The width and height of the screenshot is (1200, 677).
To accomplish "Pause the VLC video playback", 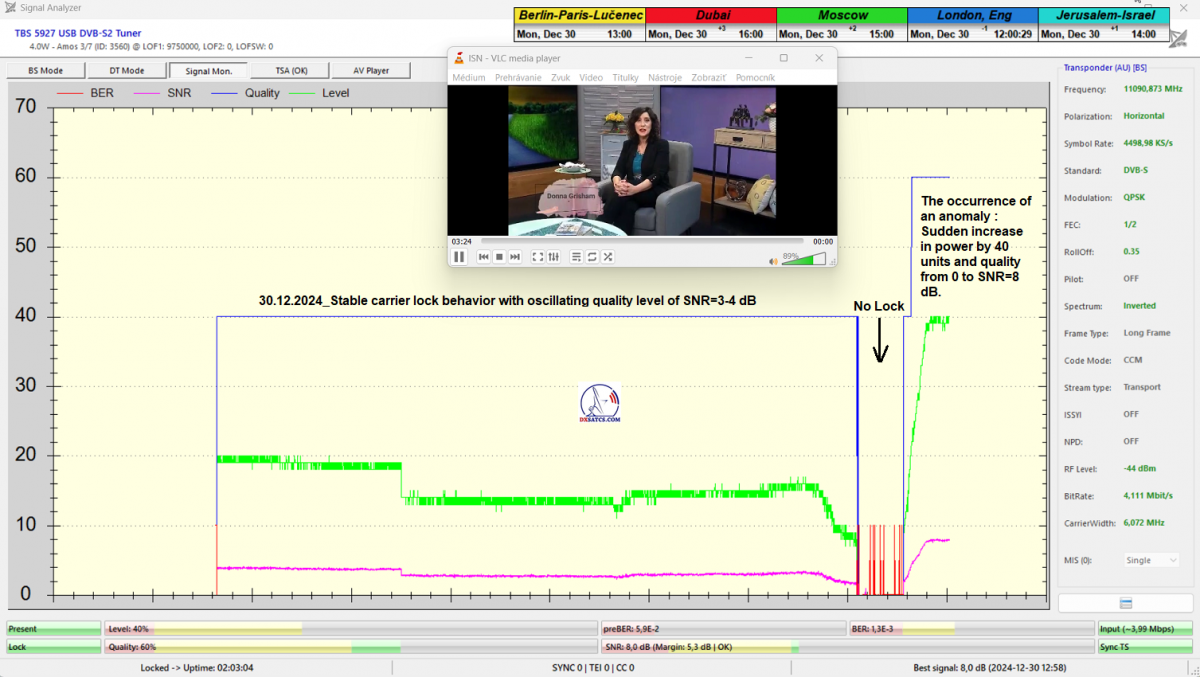I will point(459,257).
